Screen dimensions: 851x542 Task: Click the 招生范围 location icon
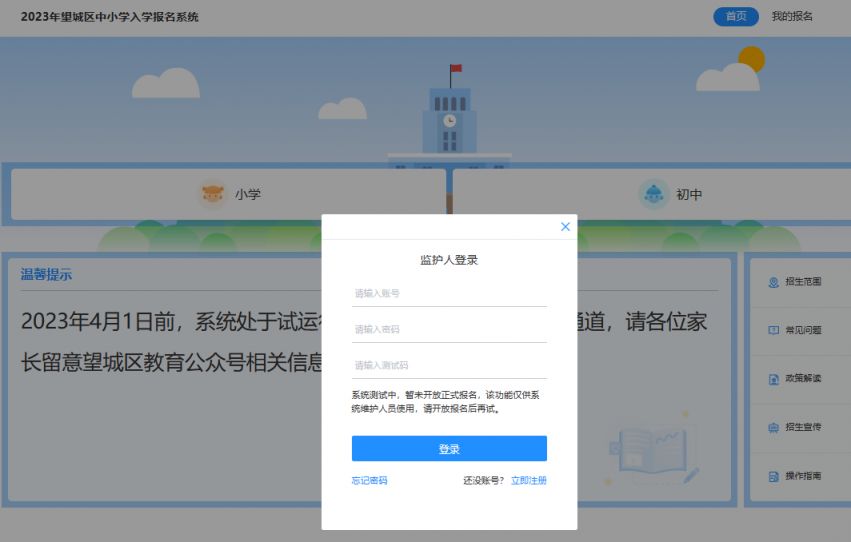(x=773, y=282)
